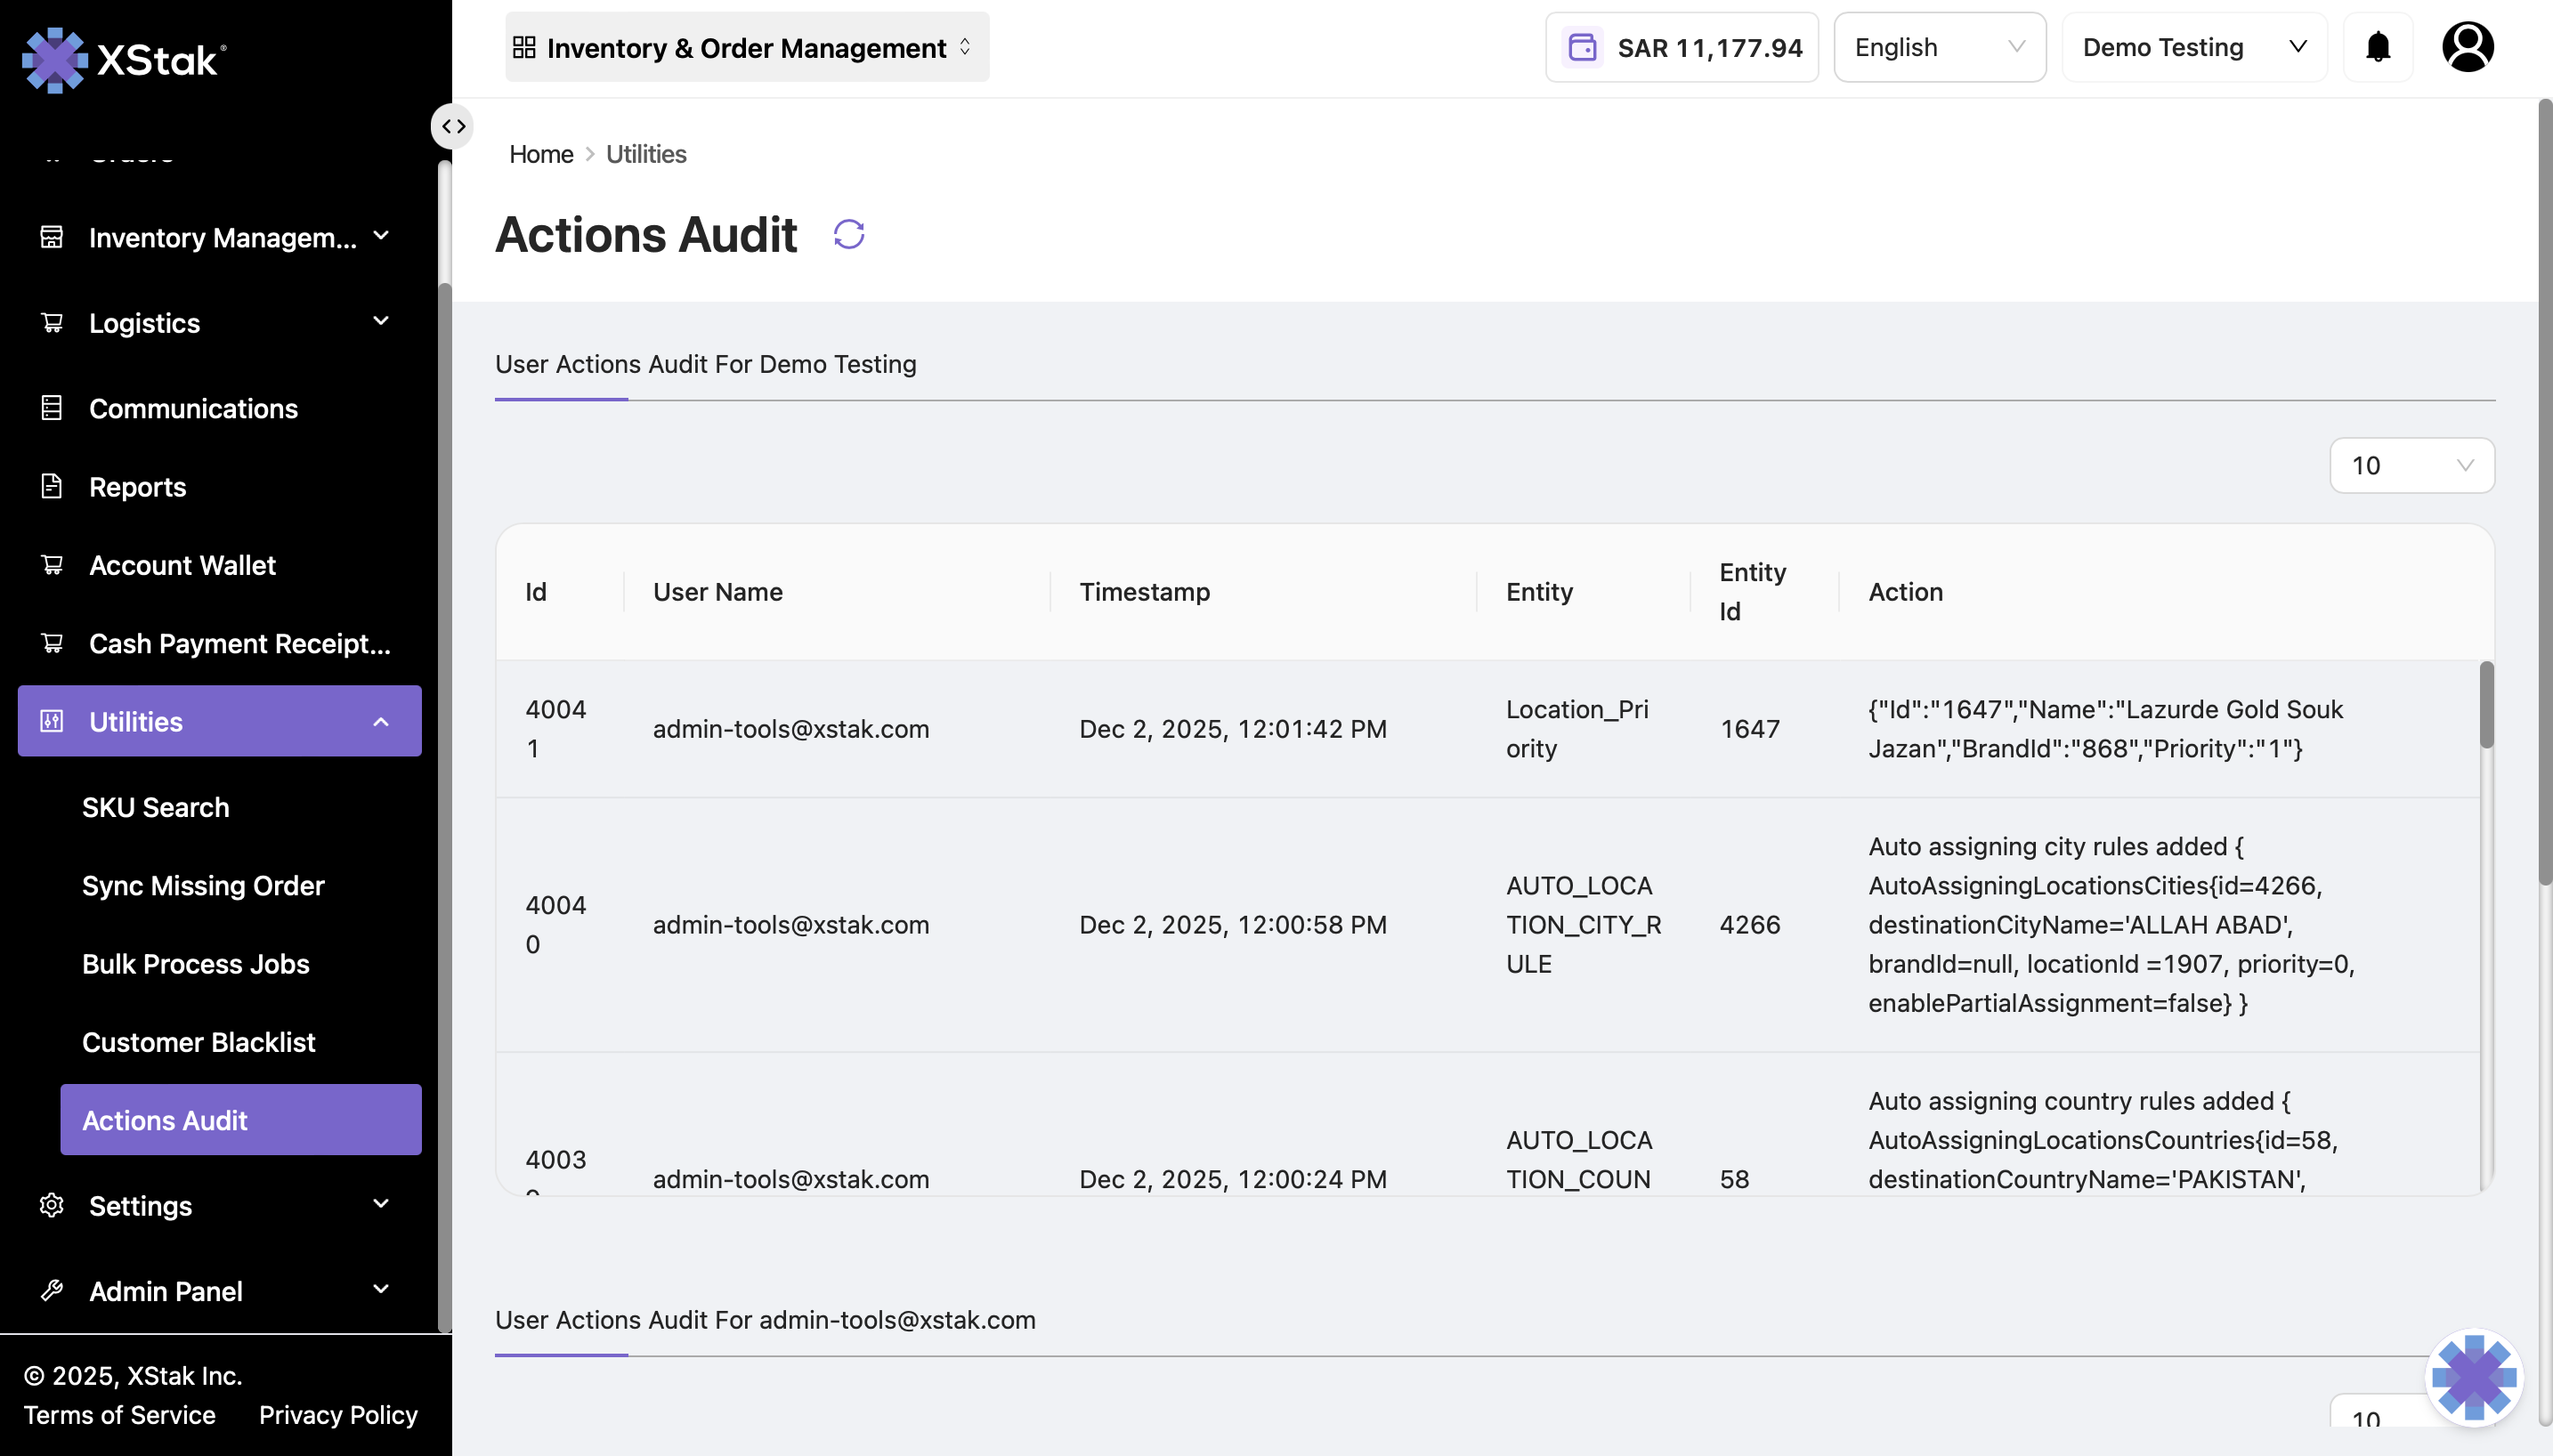Collapse the Utilities section
2553x1456 pixels.
pos(380,721)
